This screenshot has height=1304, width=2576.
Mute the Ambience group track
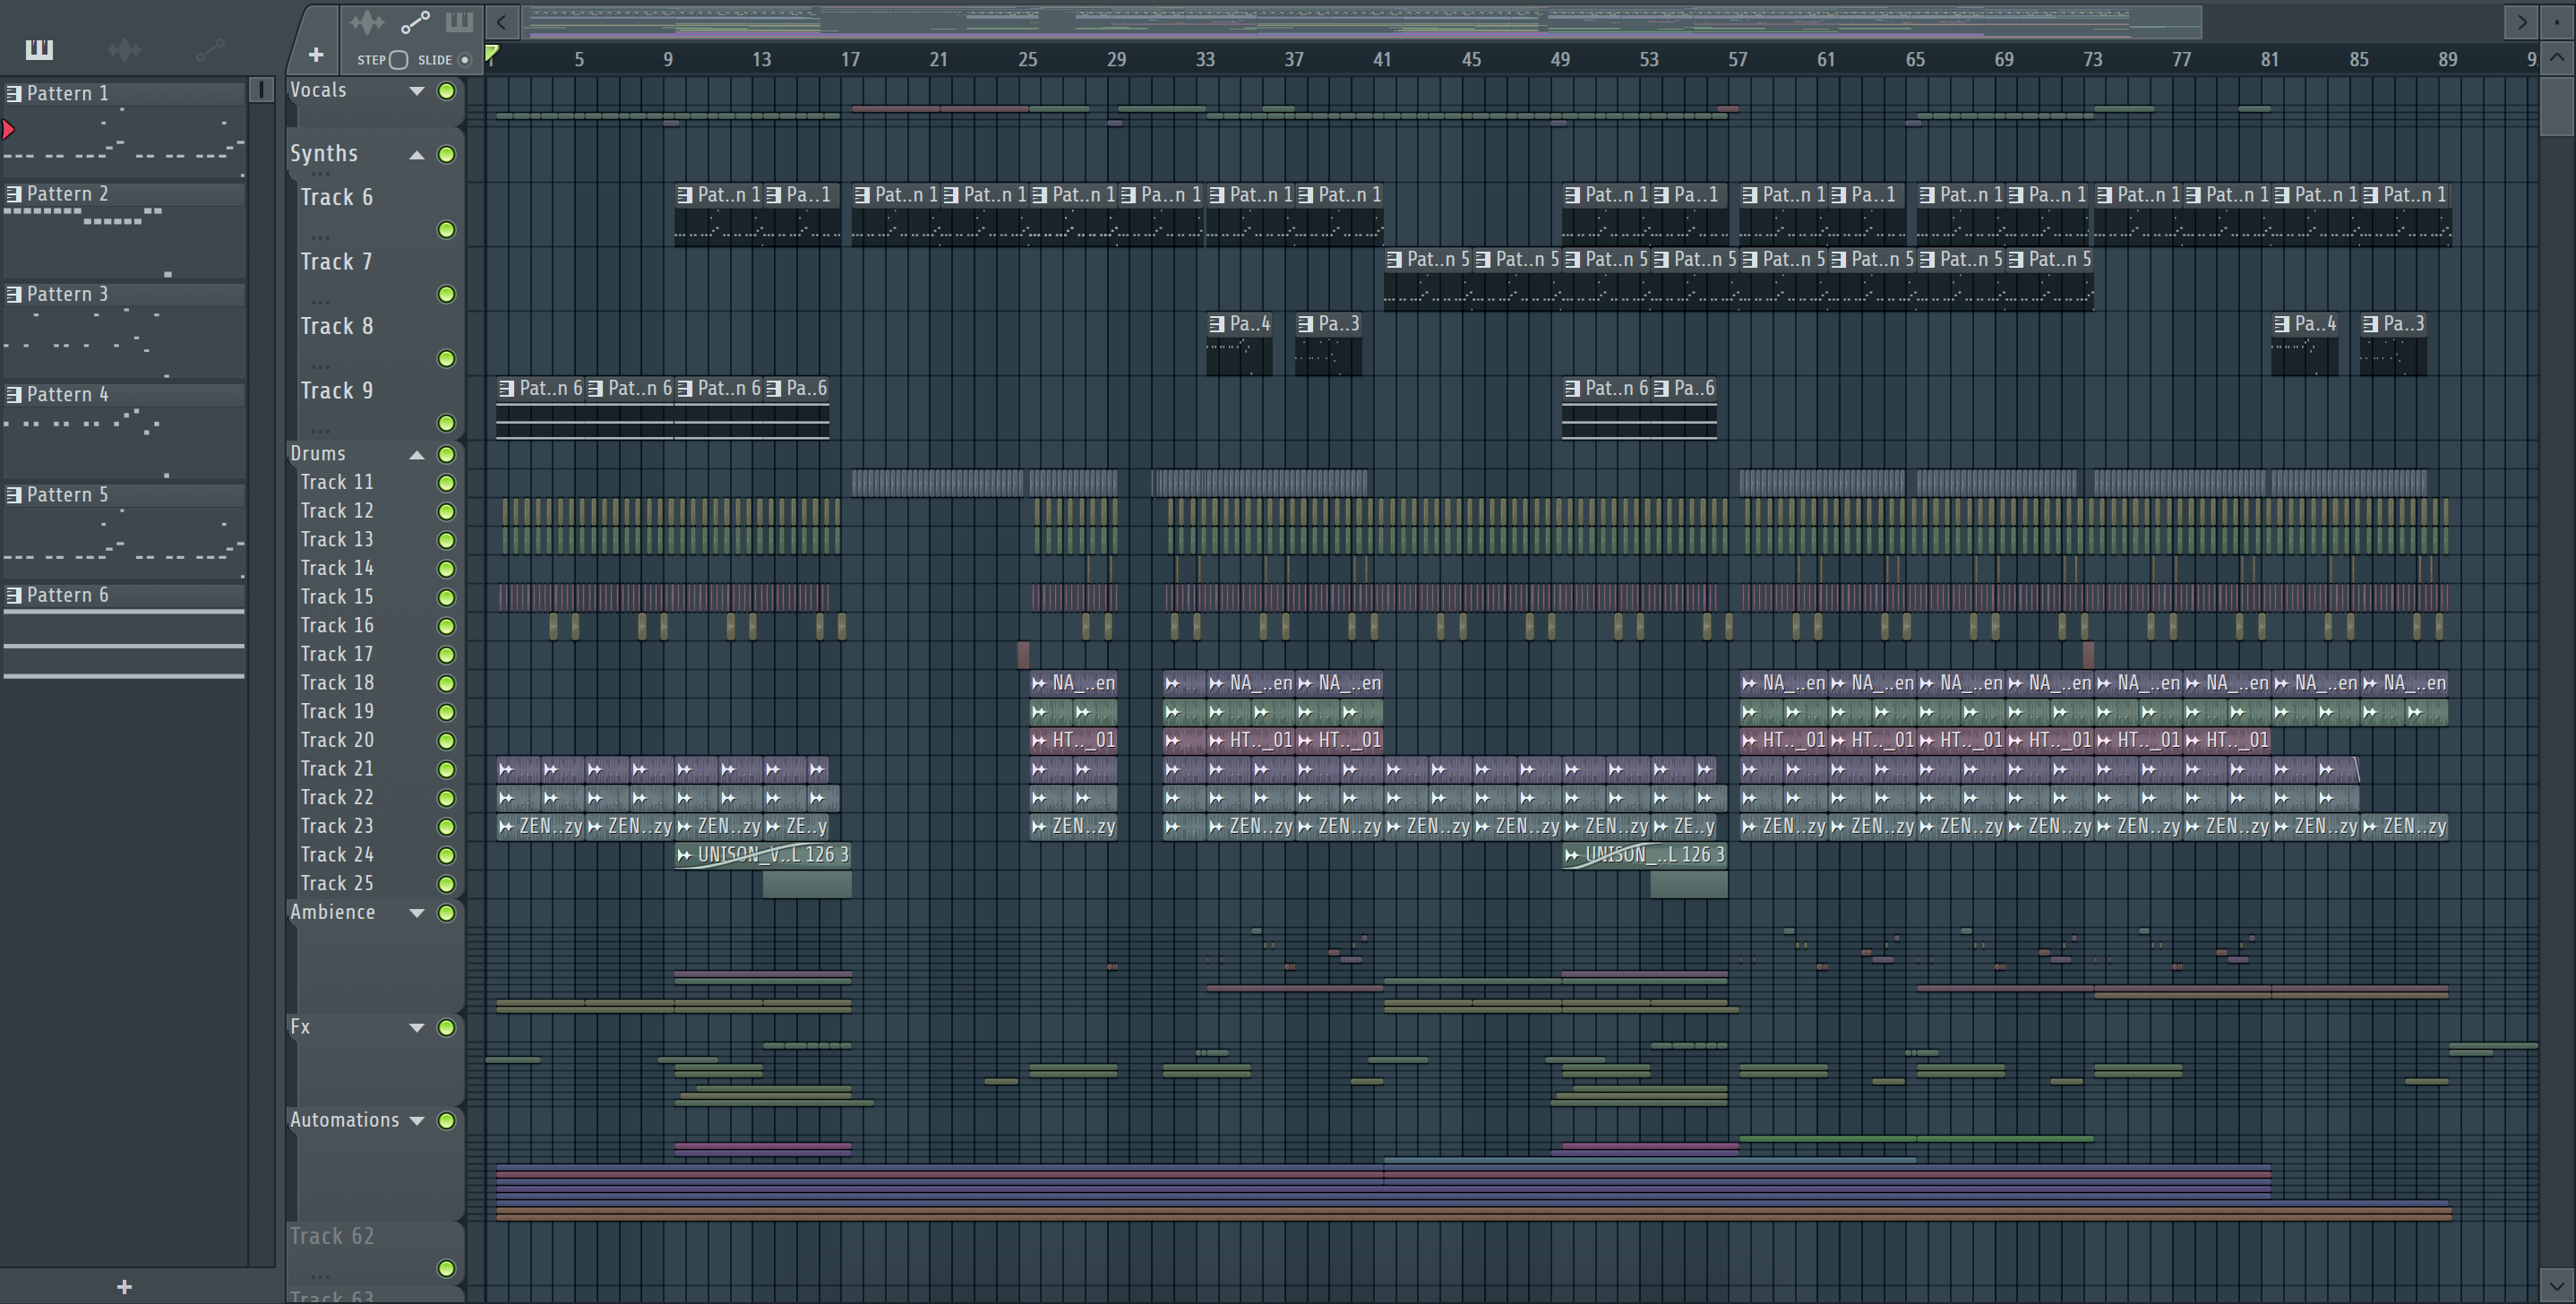click(447, 913)
